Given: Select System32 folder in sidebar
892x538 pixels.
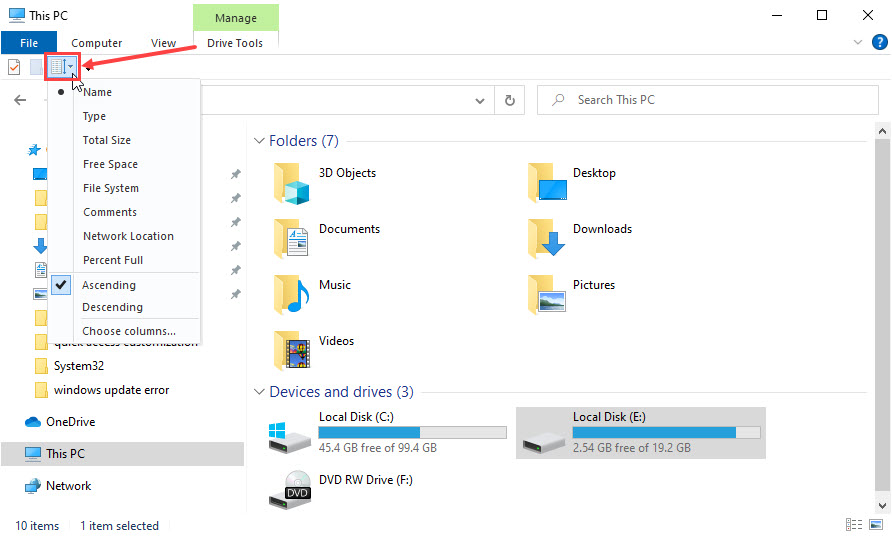Looking at the screenshot, I should pos(79,366).
